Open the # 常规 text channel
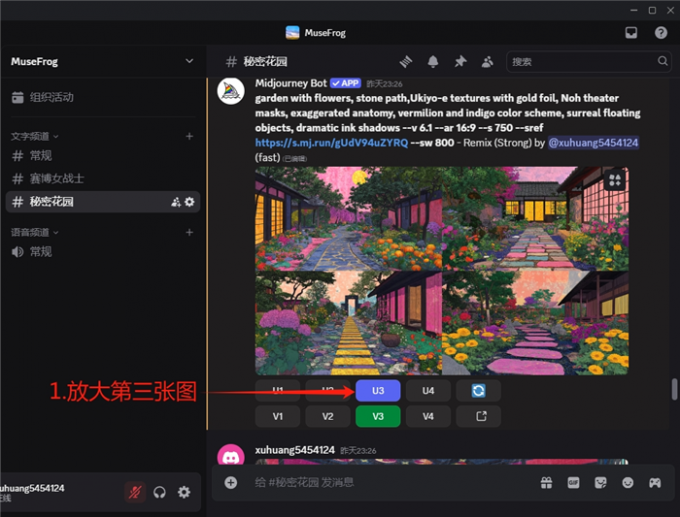The height and width of the screenshot is (517, 680). [103, 156]
